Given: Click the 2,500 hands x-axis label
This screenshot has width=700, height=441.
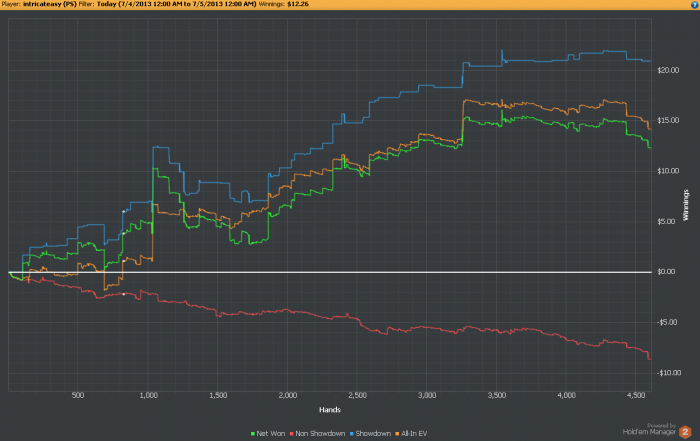Looking at the screenshot, I should [357, 395].
